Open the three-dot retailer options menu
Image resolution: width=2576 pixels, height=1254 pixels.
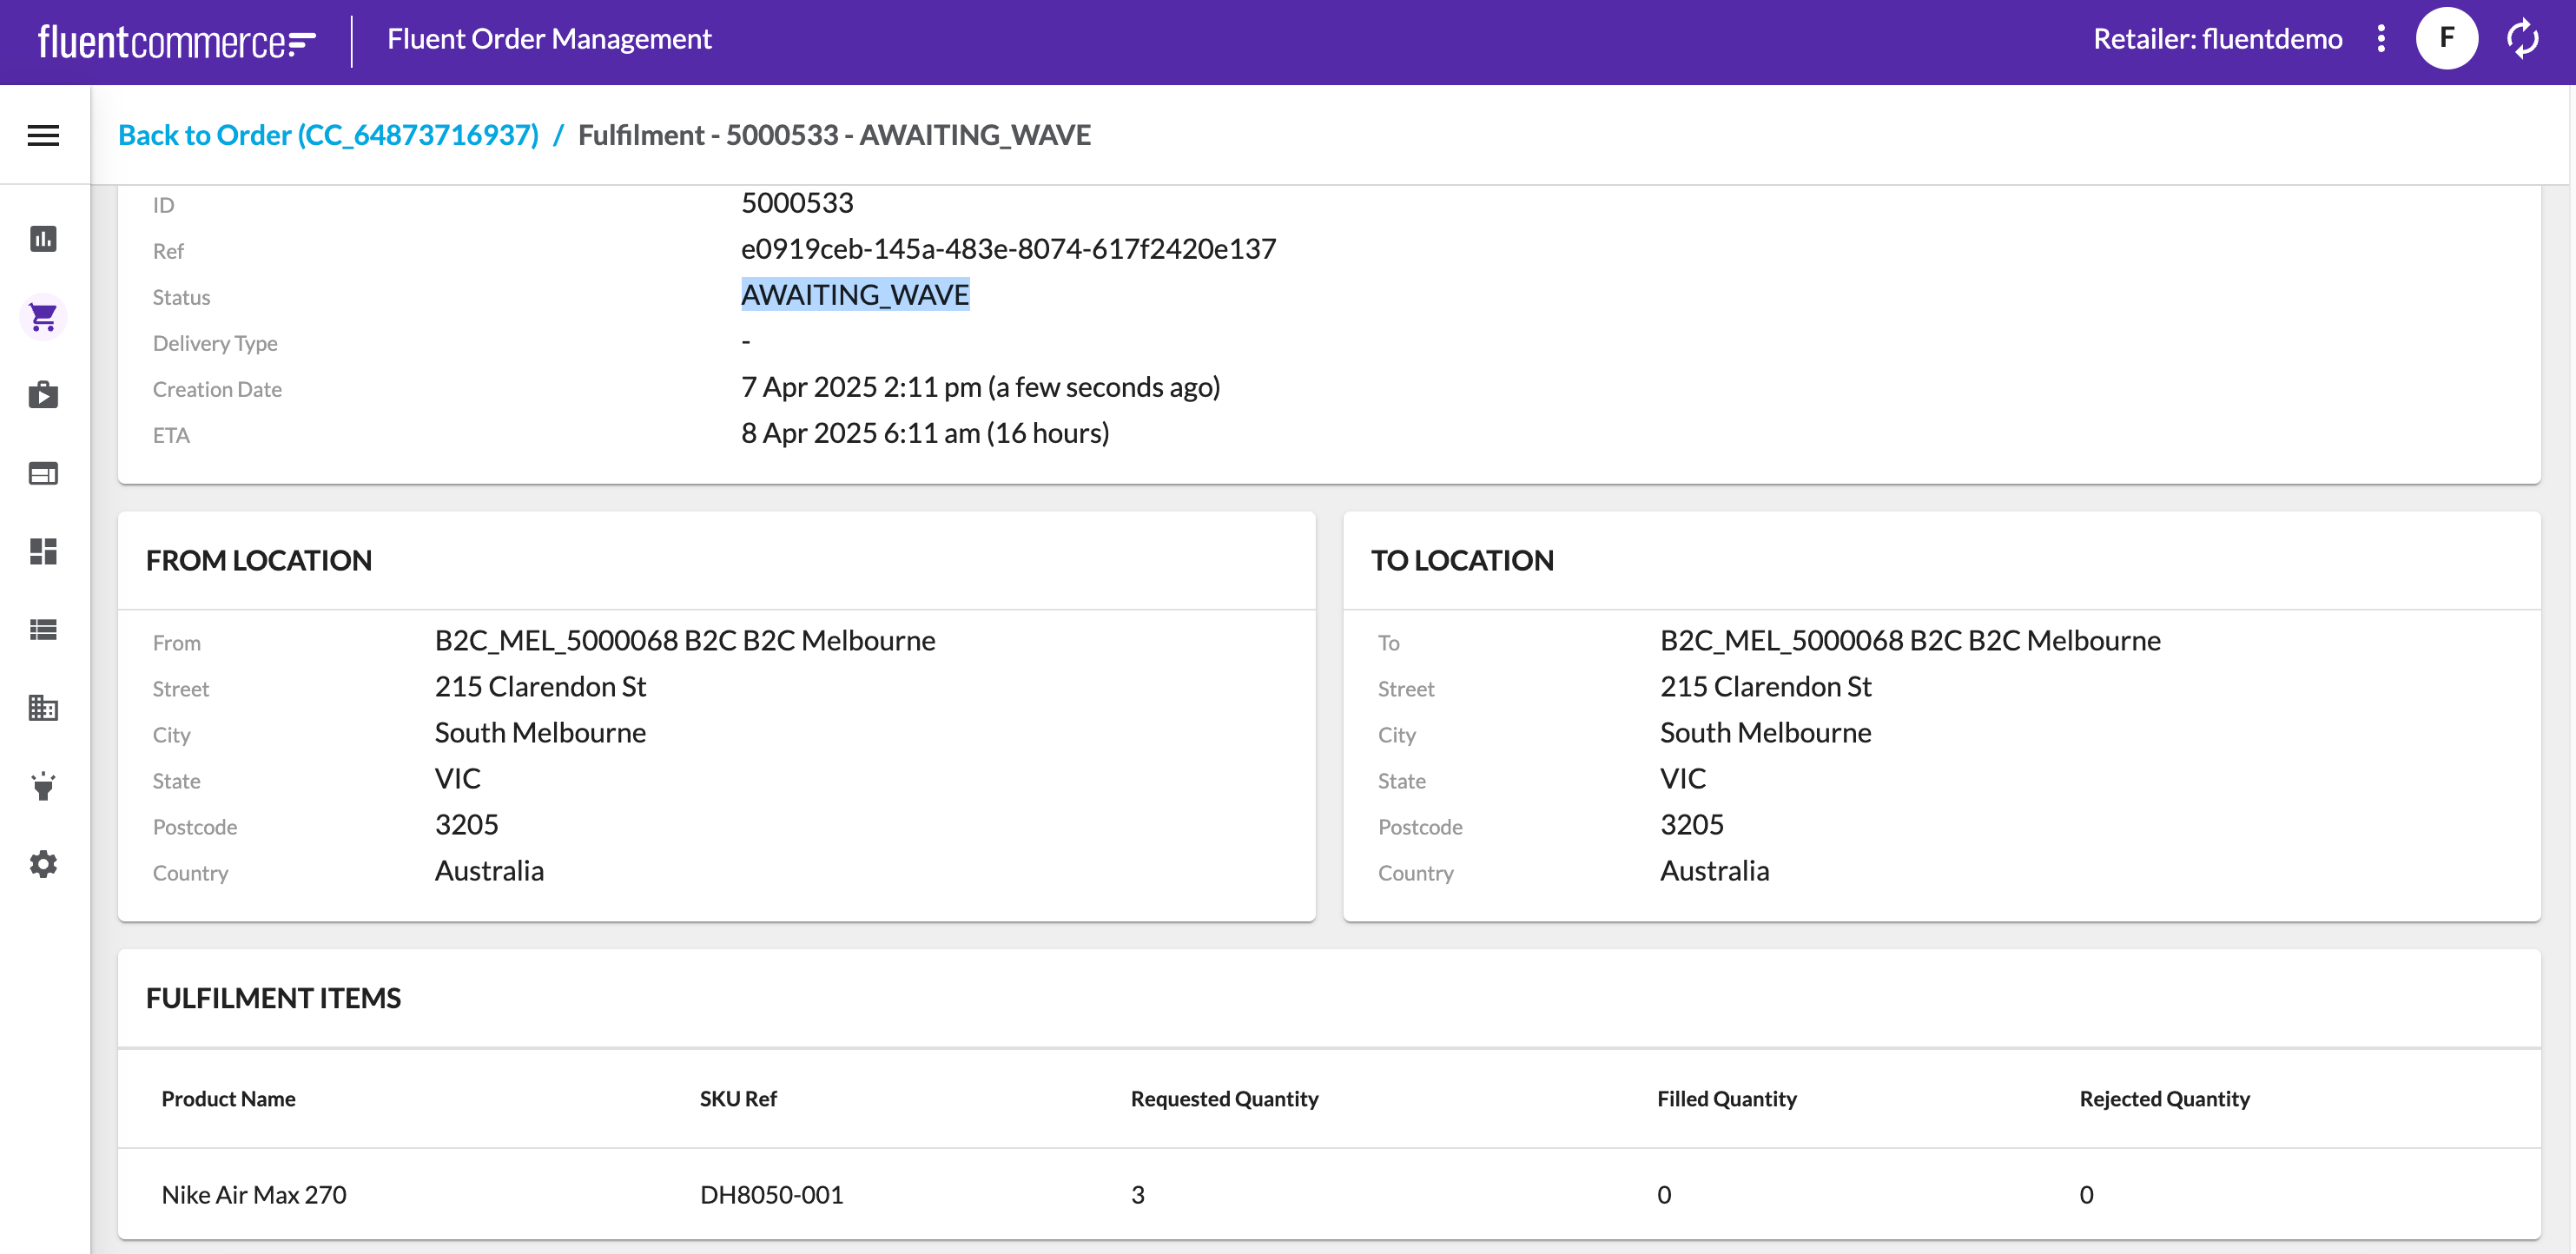pos(2381,39)
